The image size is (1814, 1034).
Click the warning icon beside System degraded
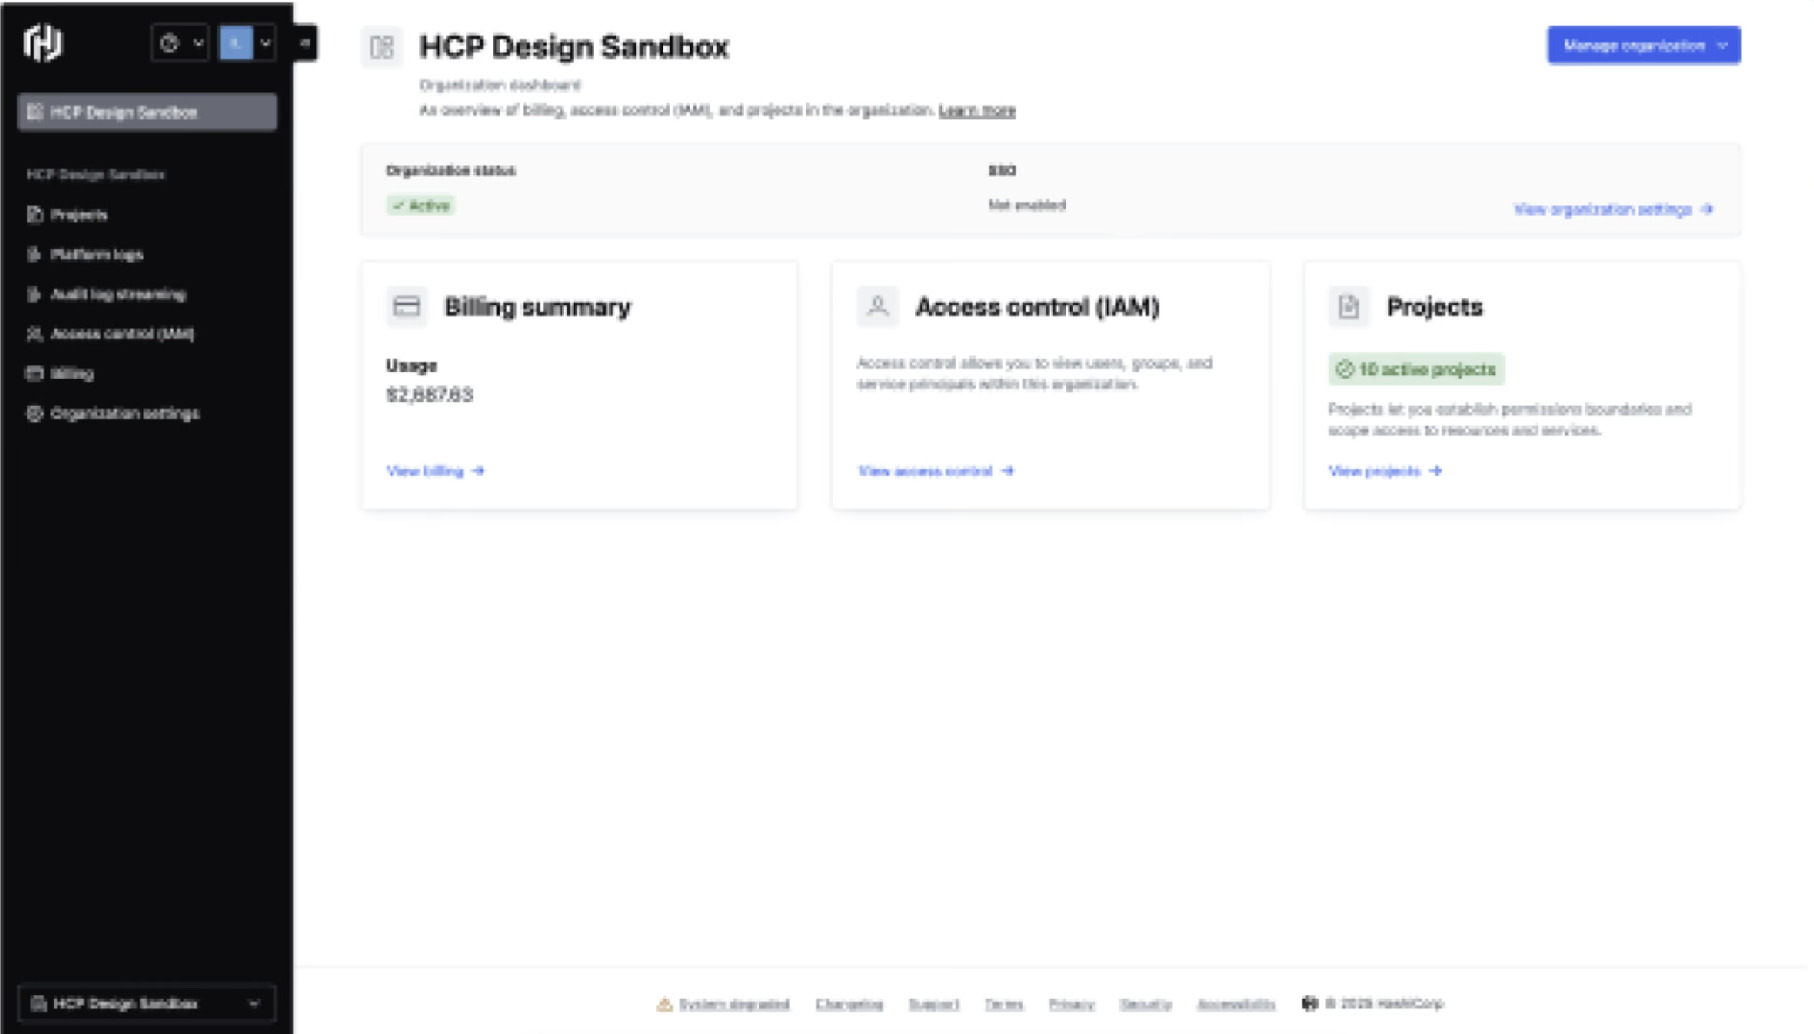(664, 1004)
